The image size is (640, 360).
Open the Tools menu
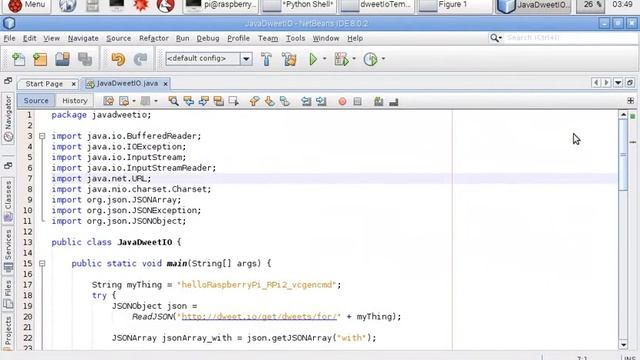295,38
